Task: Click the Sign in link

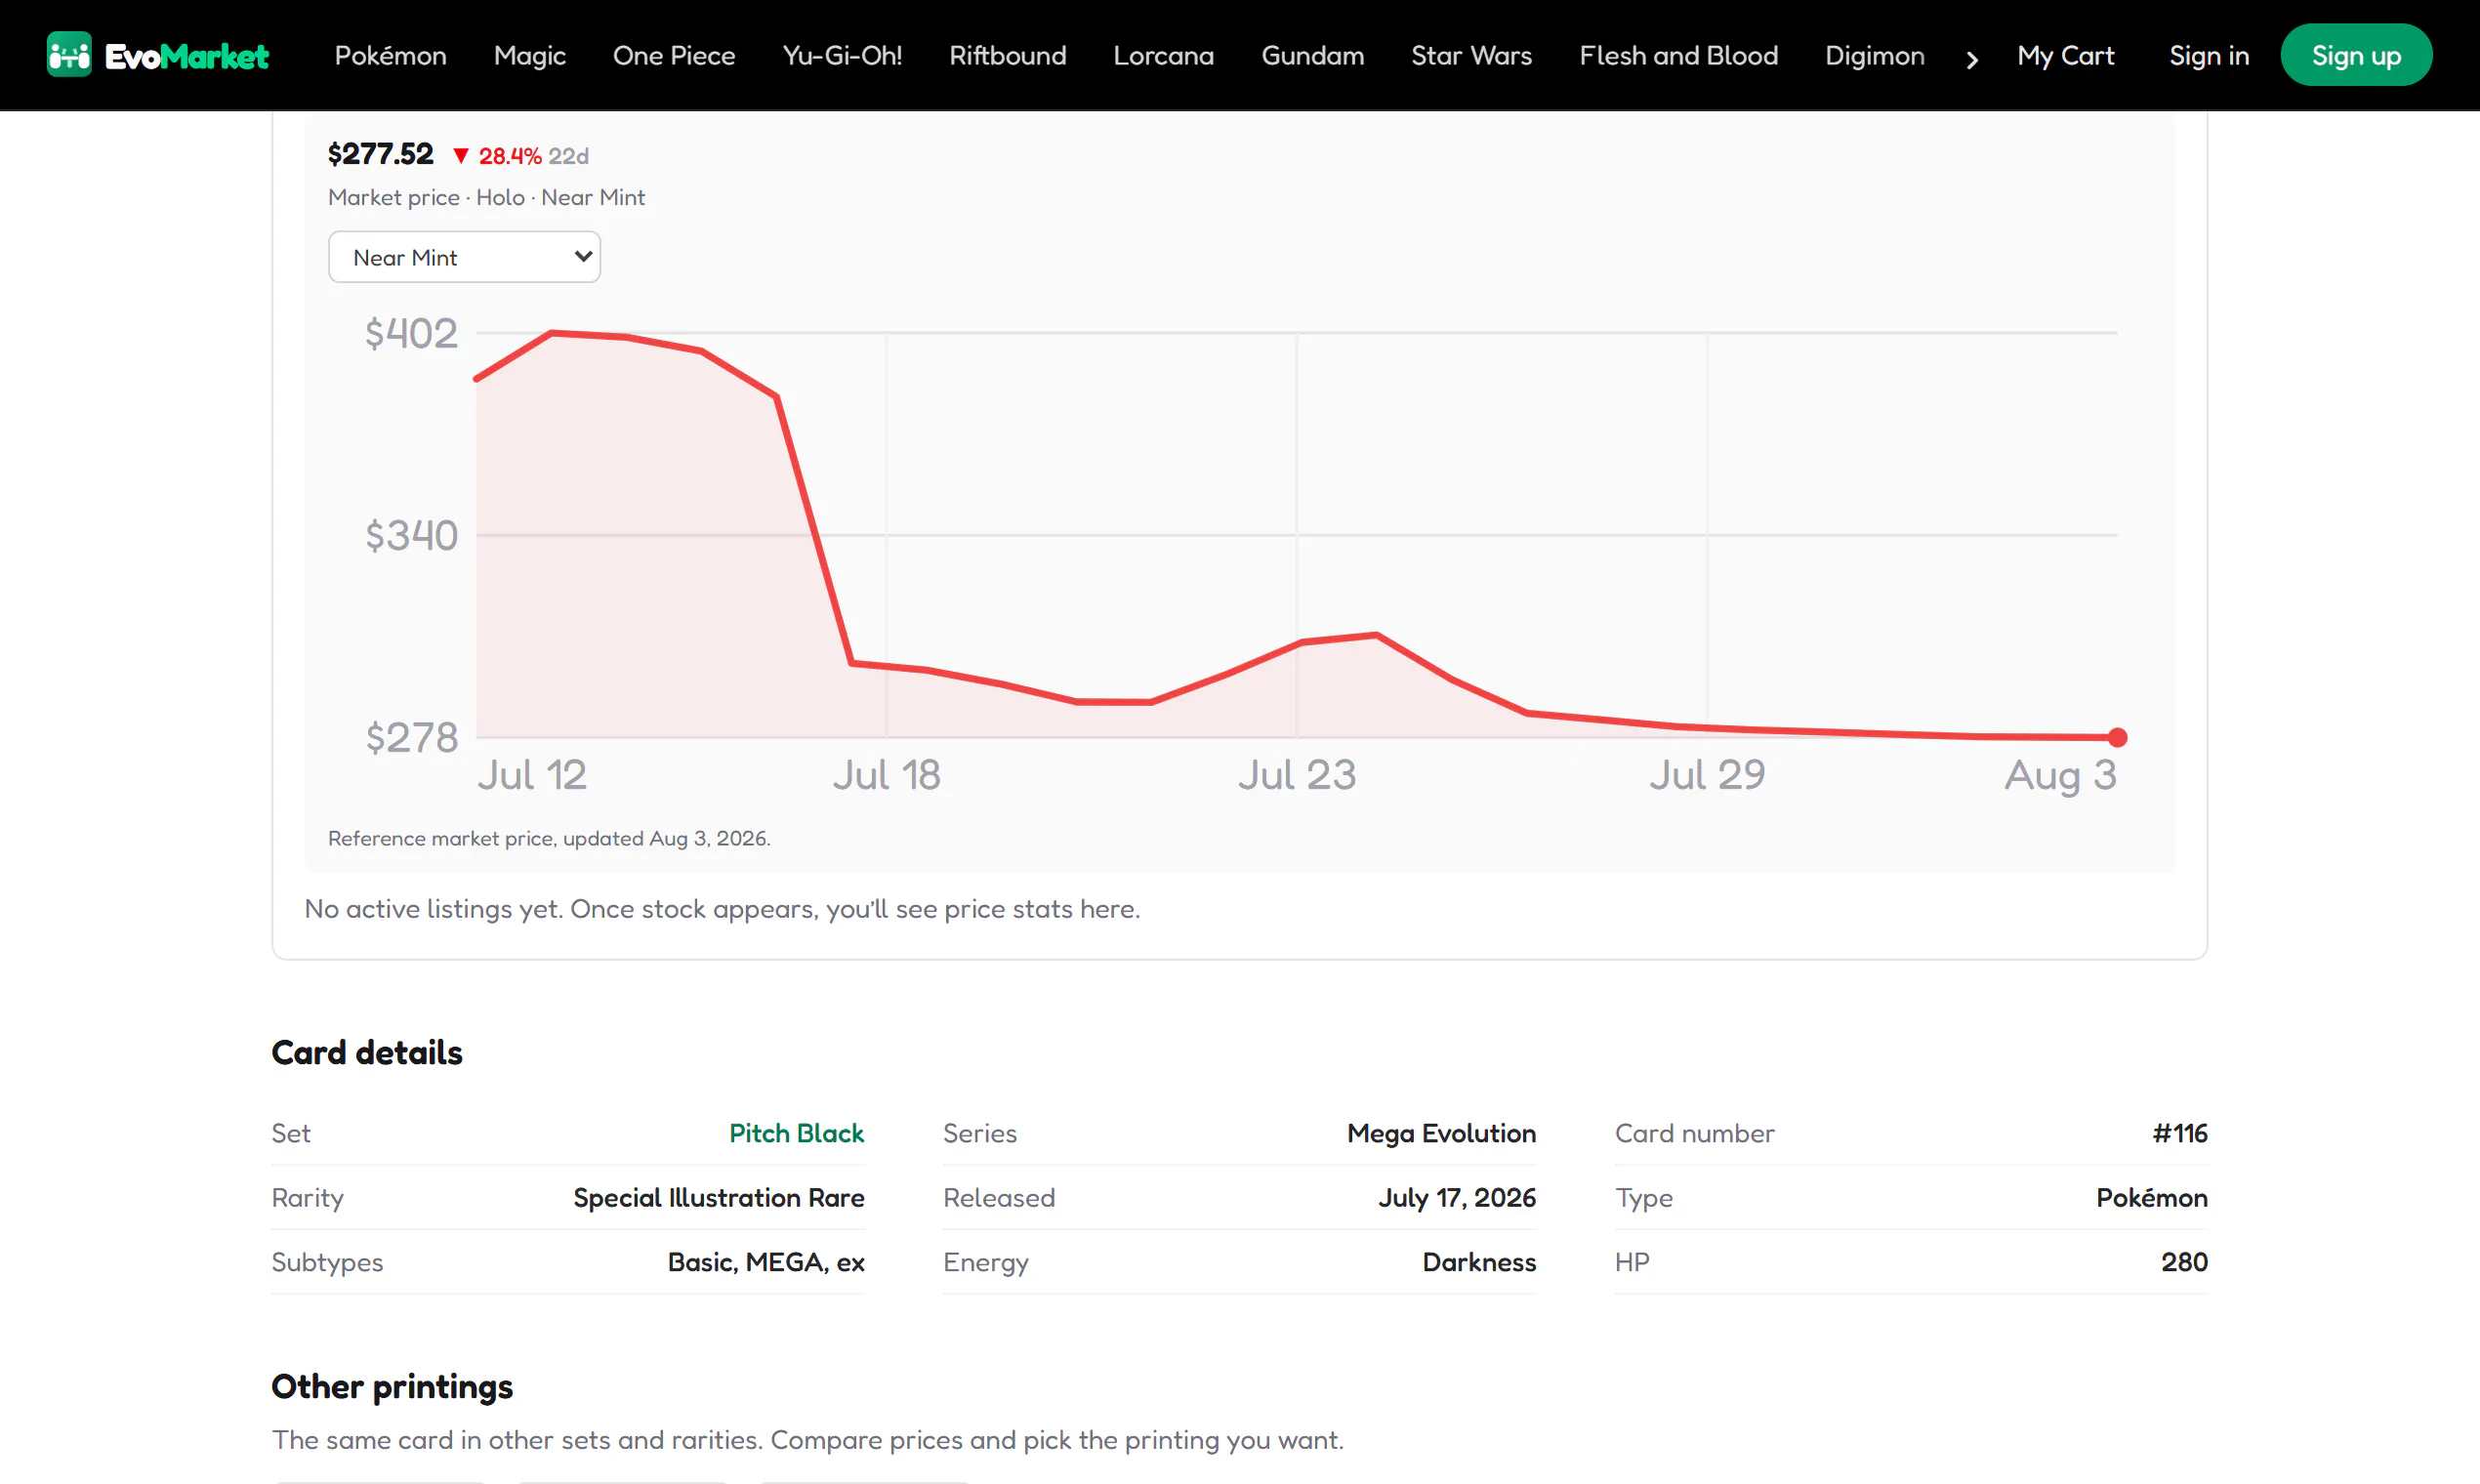Action: click(2209, 55)
